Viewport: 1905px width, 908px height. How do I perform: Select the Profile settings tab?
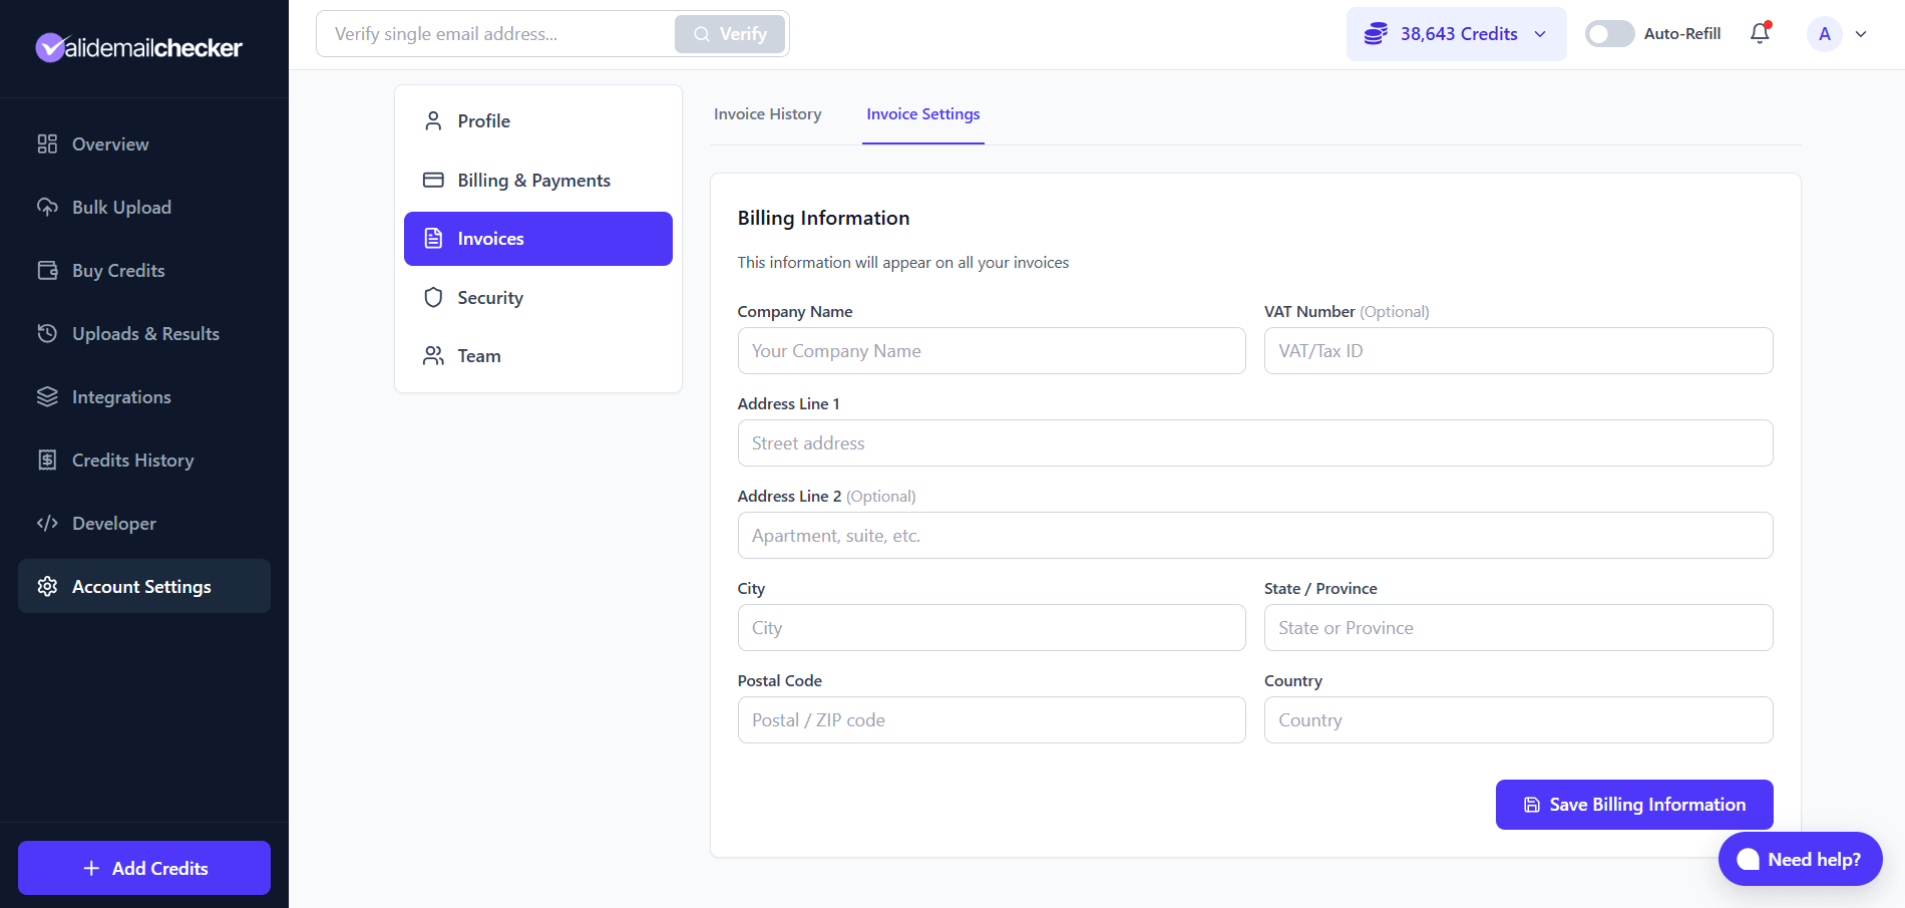pyautogui.click(x=484, y=120)
